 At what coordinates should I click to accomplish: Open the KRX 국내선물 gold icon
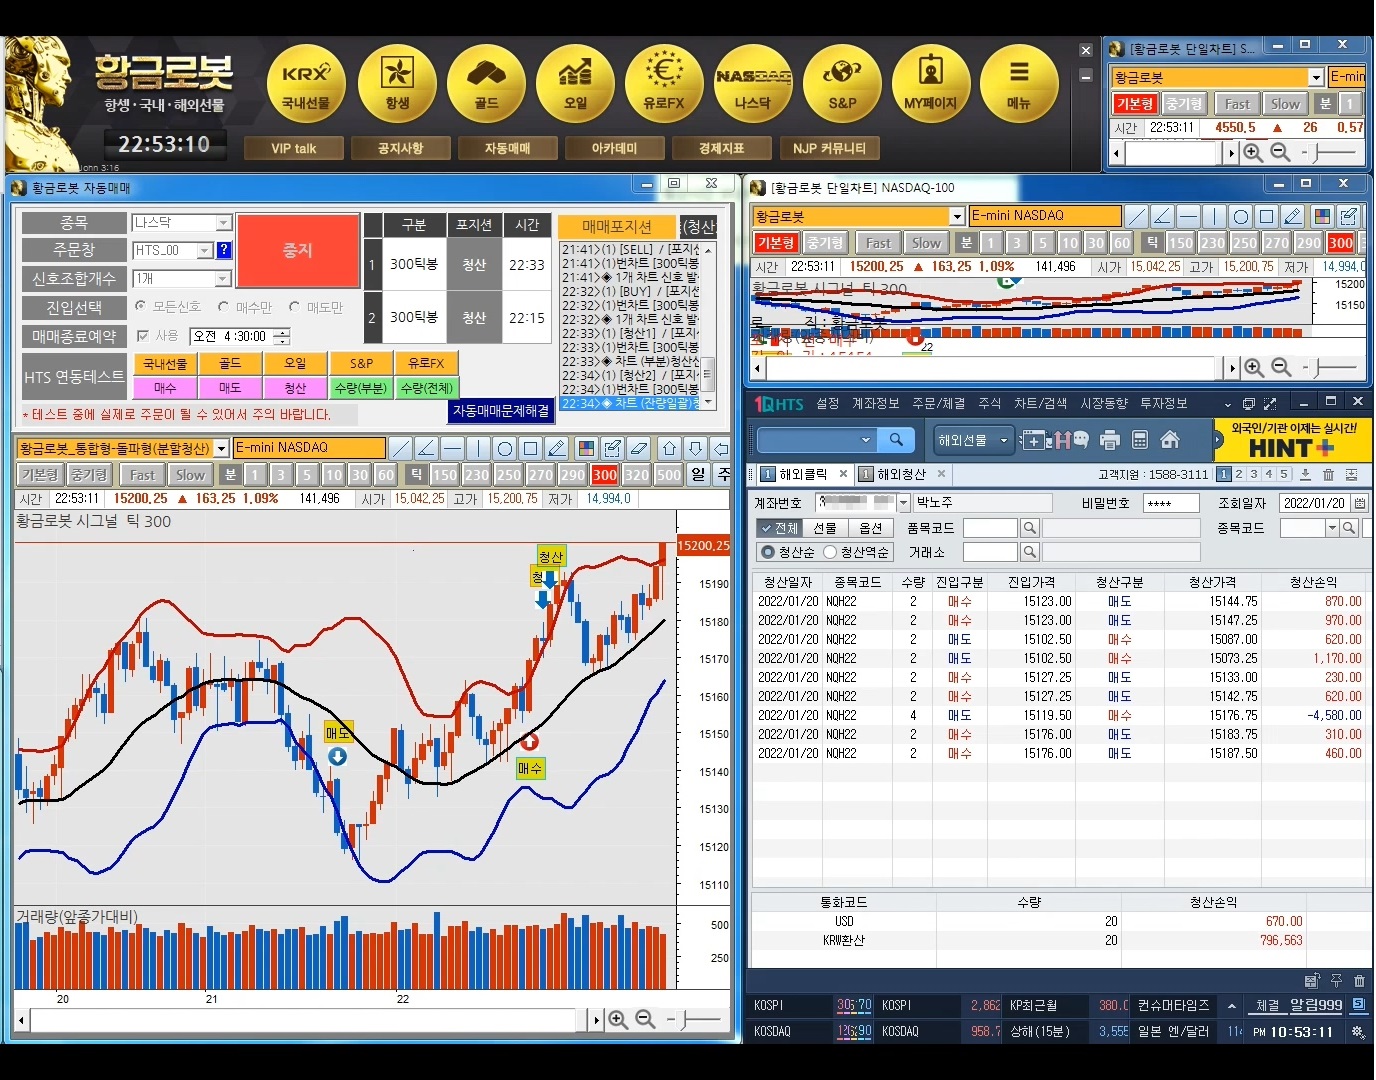coord(306,83)
